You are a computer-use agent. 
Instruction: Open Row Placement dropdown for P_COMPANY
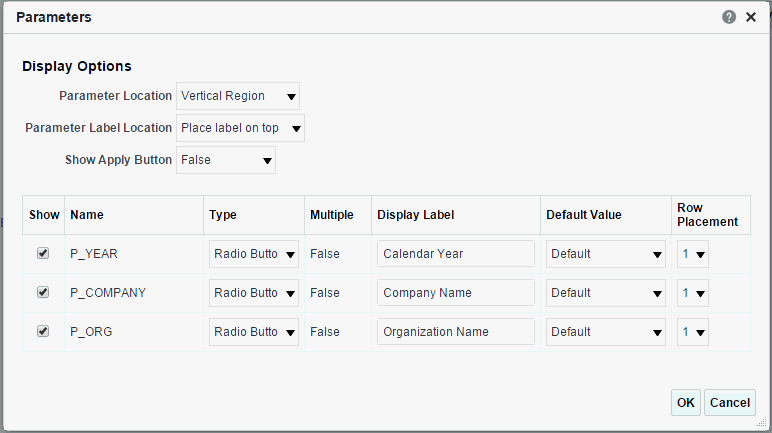pyautogui.click(x=693, y=293)
